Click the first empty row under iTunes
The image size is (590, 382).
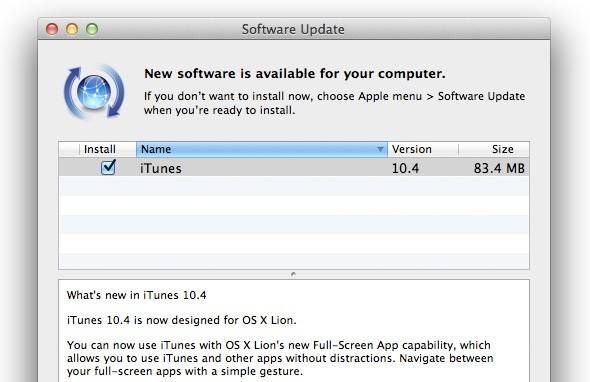click(x=294, y=186)
